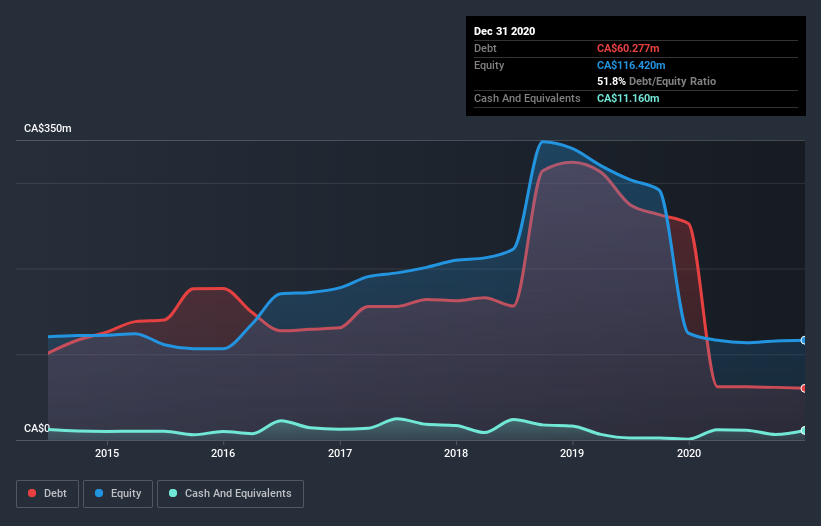Screen dimensions: 821x526
Task: Click the Dec 31 2020 tooltip date
Action: point(504,31)
